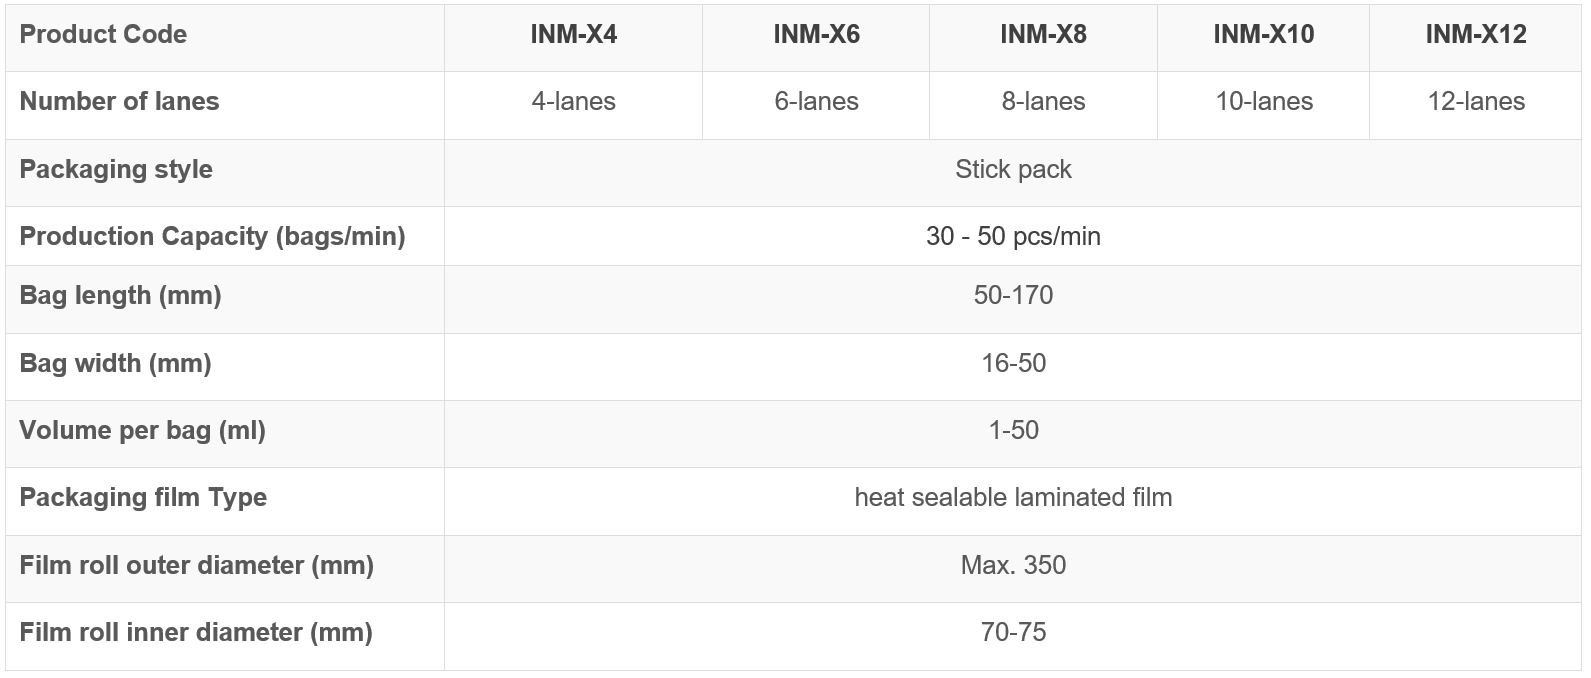Select the 30 - 50 pcs/min capacity value
The width and height of the screenshot is (1591, 678).
click(x=1013, y=237)
